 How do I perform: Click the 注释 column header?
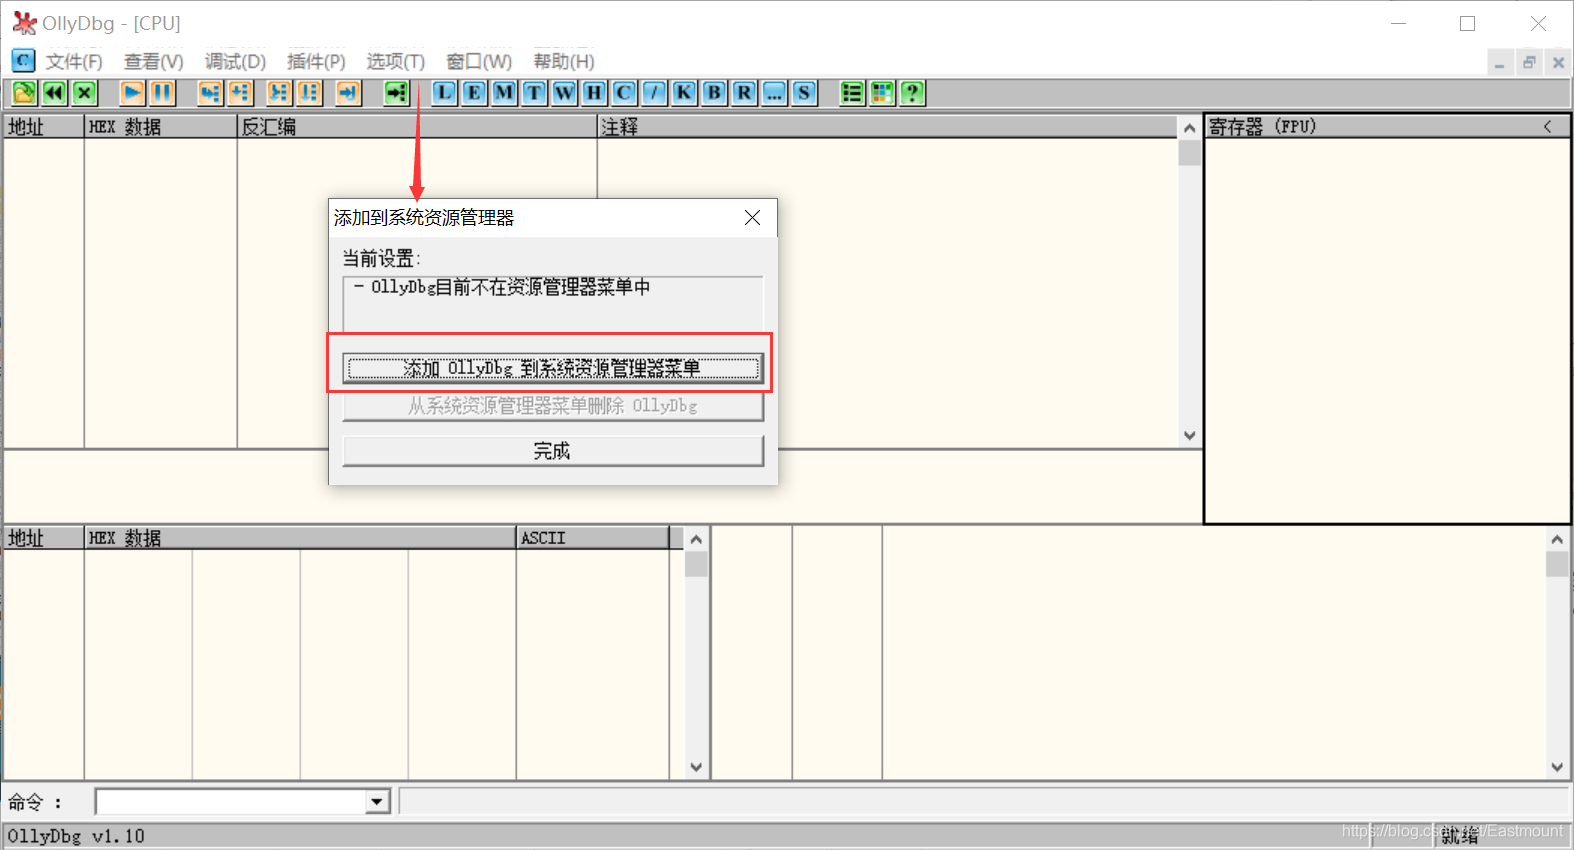(x=887, y=127)
